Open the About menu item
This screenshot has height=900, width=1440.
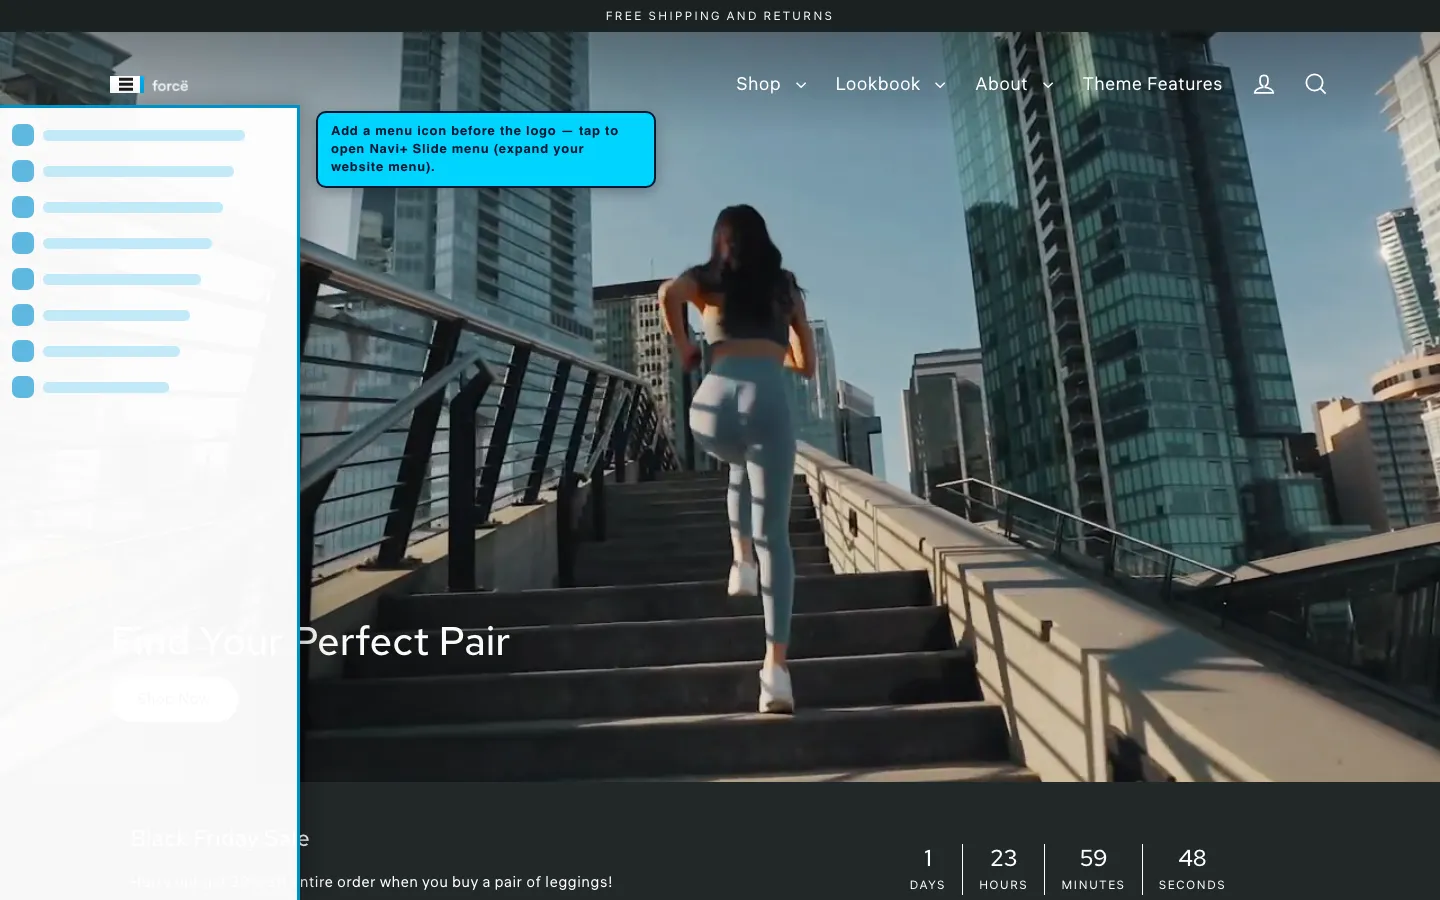(1001, 84)
